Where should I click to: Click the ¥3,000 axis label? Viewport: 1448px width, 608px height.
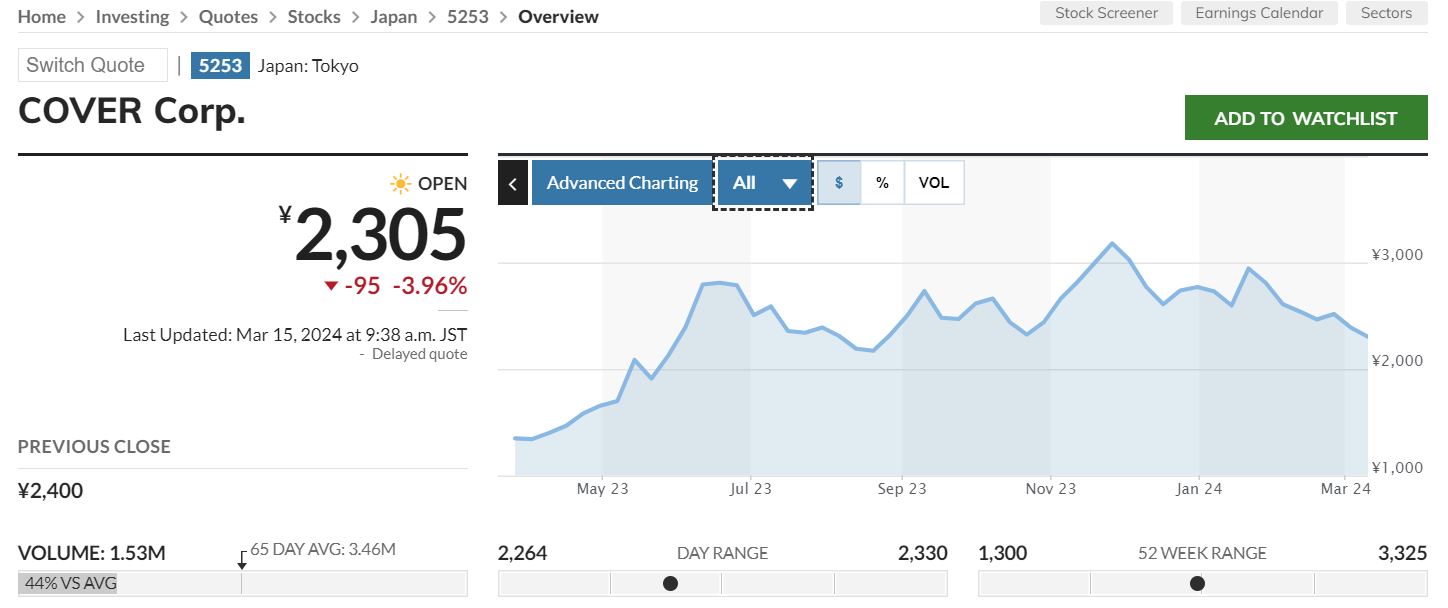(x=1397, y=255)
